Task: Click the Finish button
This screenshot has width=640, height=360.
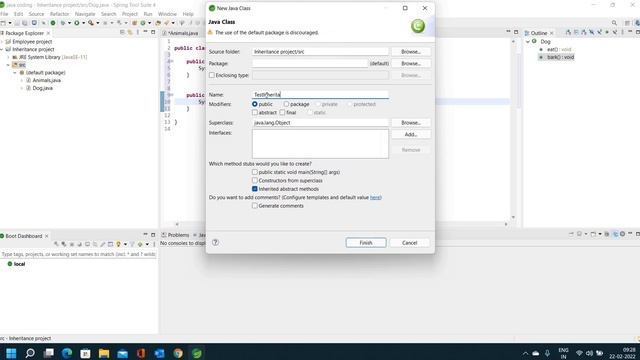Action: coord(366,242)
